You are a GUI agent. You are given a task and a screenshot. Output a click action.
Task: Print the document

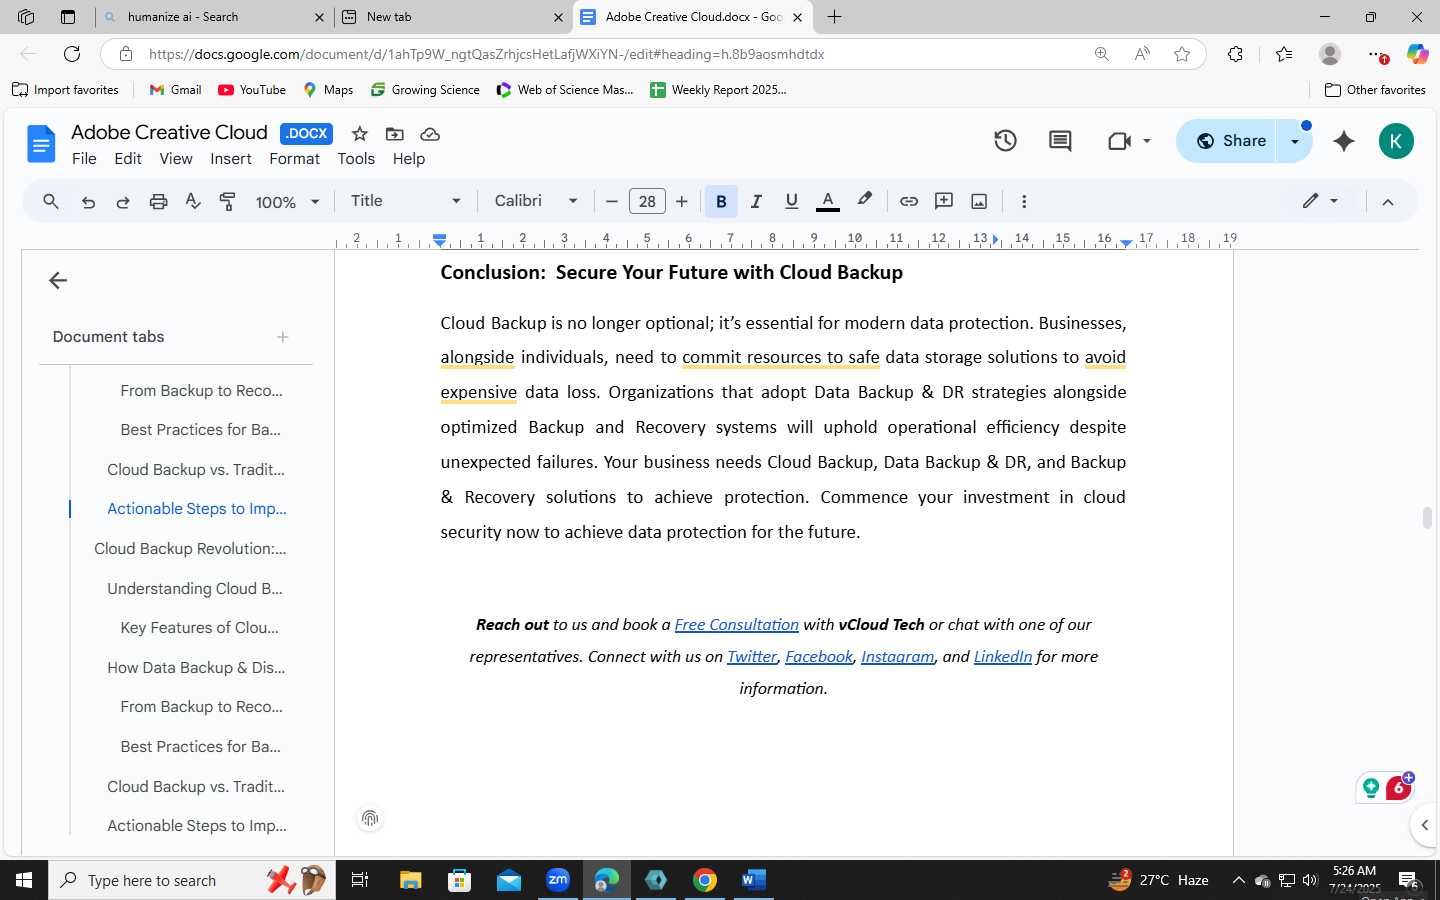click(x=158, y=202)
